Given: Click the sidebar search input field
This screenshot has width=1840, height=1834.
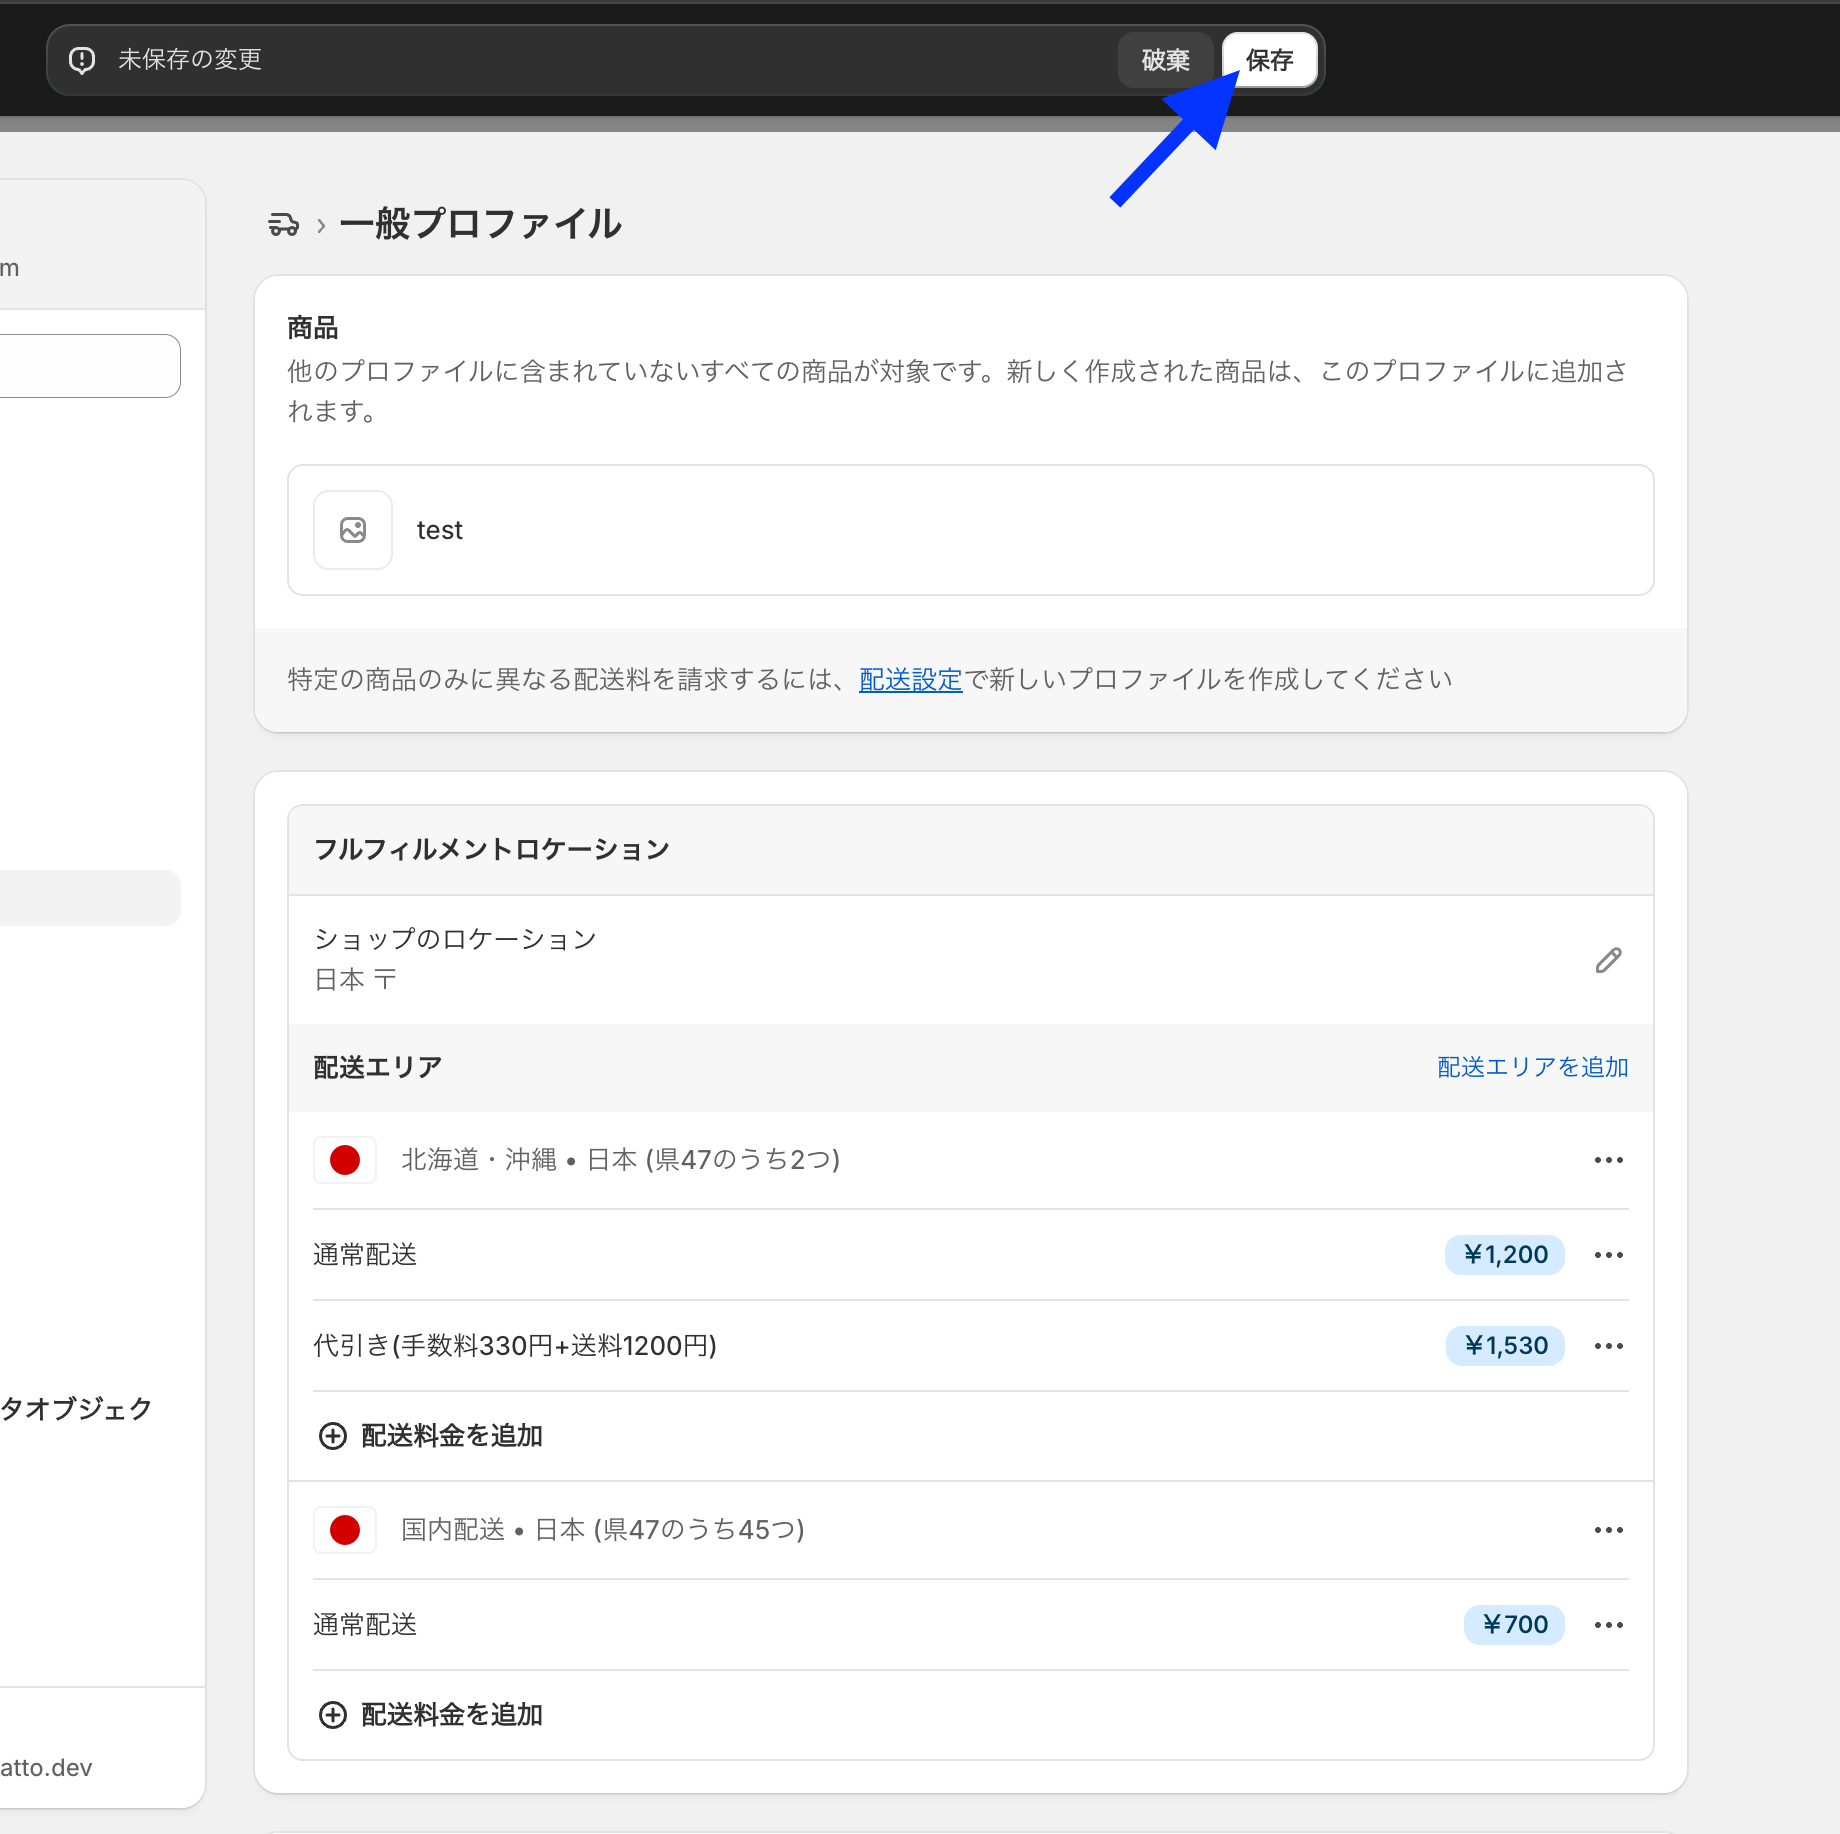Looking at the screenshot, I should point(90,366).
